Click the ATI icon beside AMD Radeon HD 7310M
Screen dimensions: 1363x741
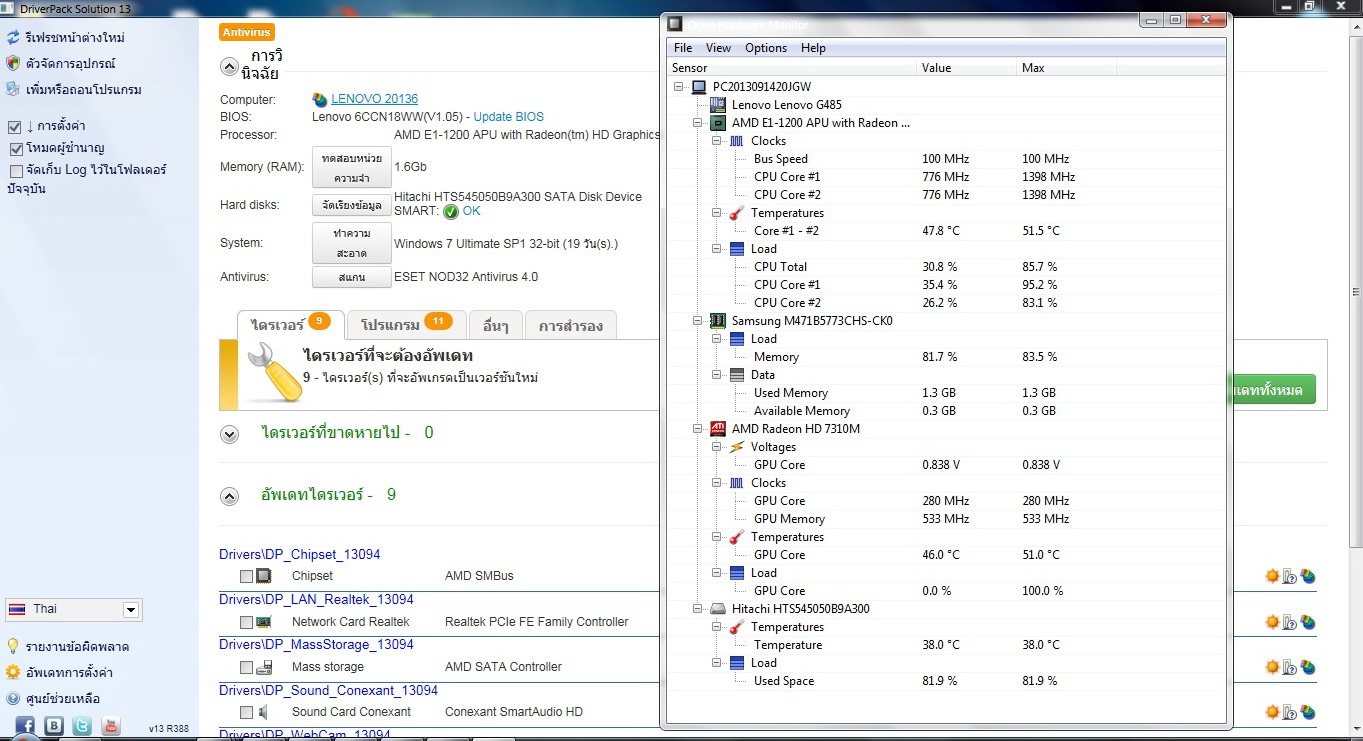click(x=717, y=429)
